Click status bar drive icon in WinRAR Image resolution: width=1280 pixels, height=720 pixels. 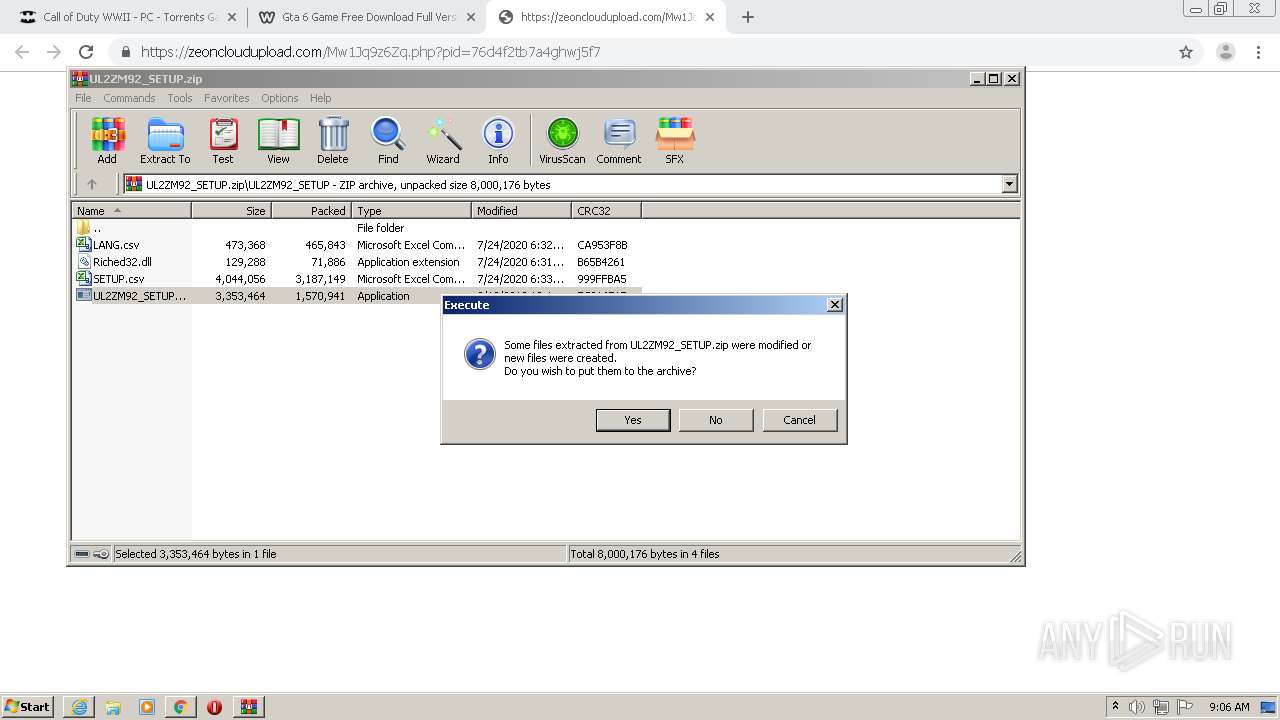pyautogui.click(x=83, y=554)
